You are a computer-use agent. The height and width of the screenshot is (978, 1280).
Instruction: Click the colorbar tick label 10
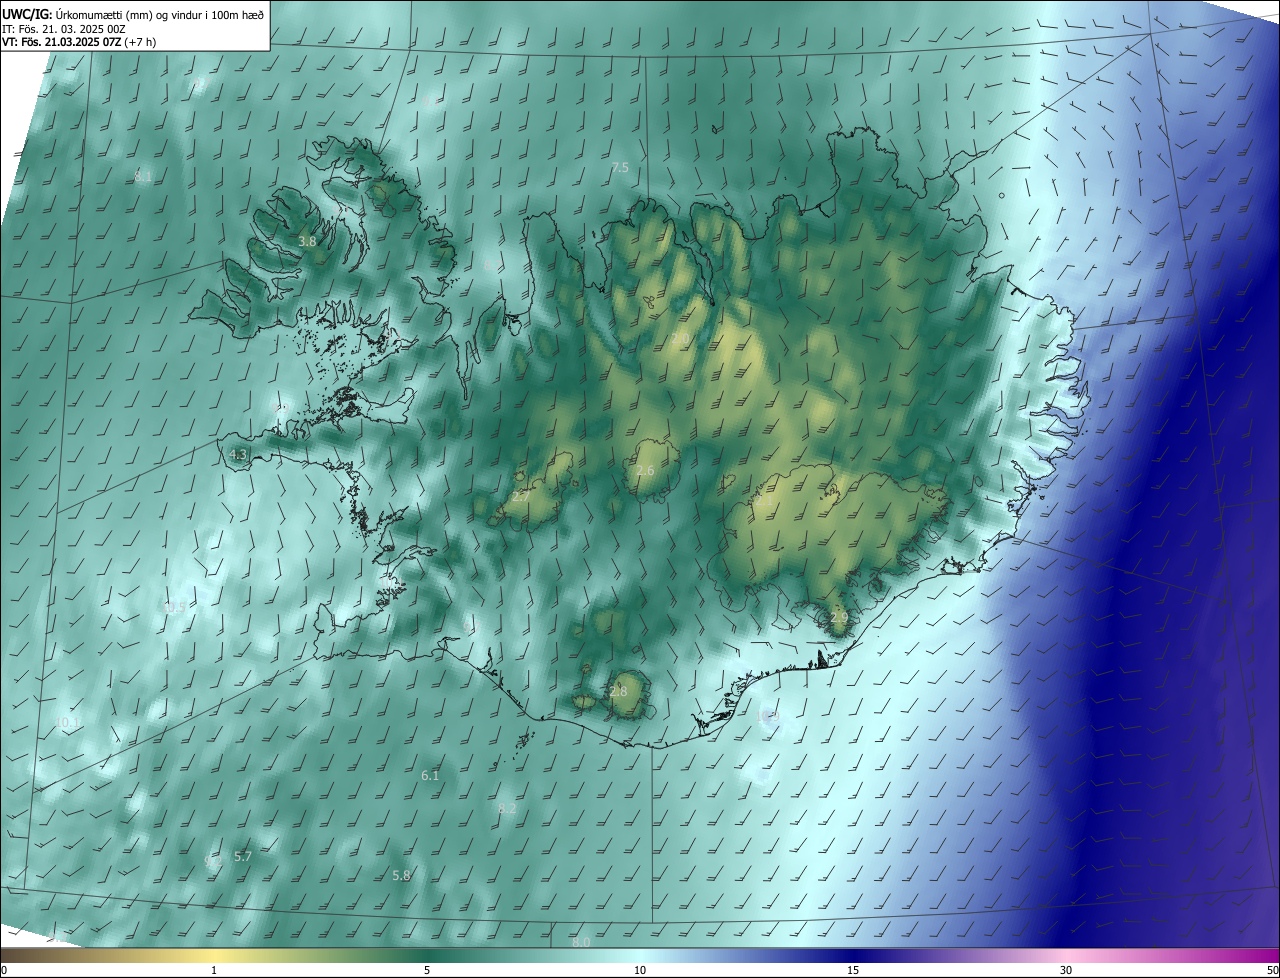pyautogui.click(x=640, y=970)
